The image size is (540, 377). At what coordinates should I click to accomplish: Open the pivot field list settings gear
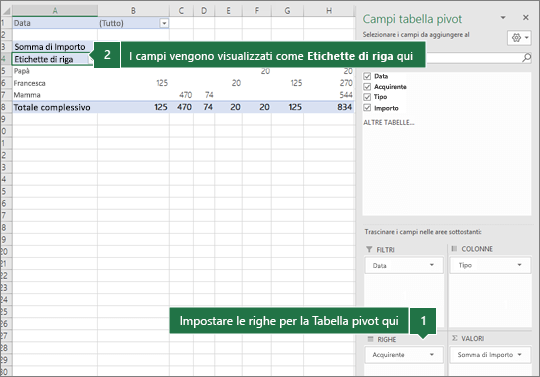[x=519, y=38]
